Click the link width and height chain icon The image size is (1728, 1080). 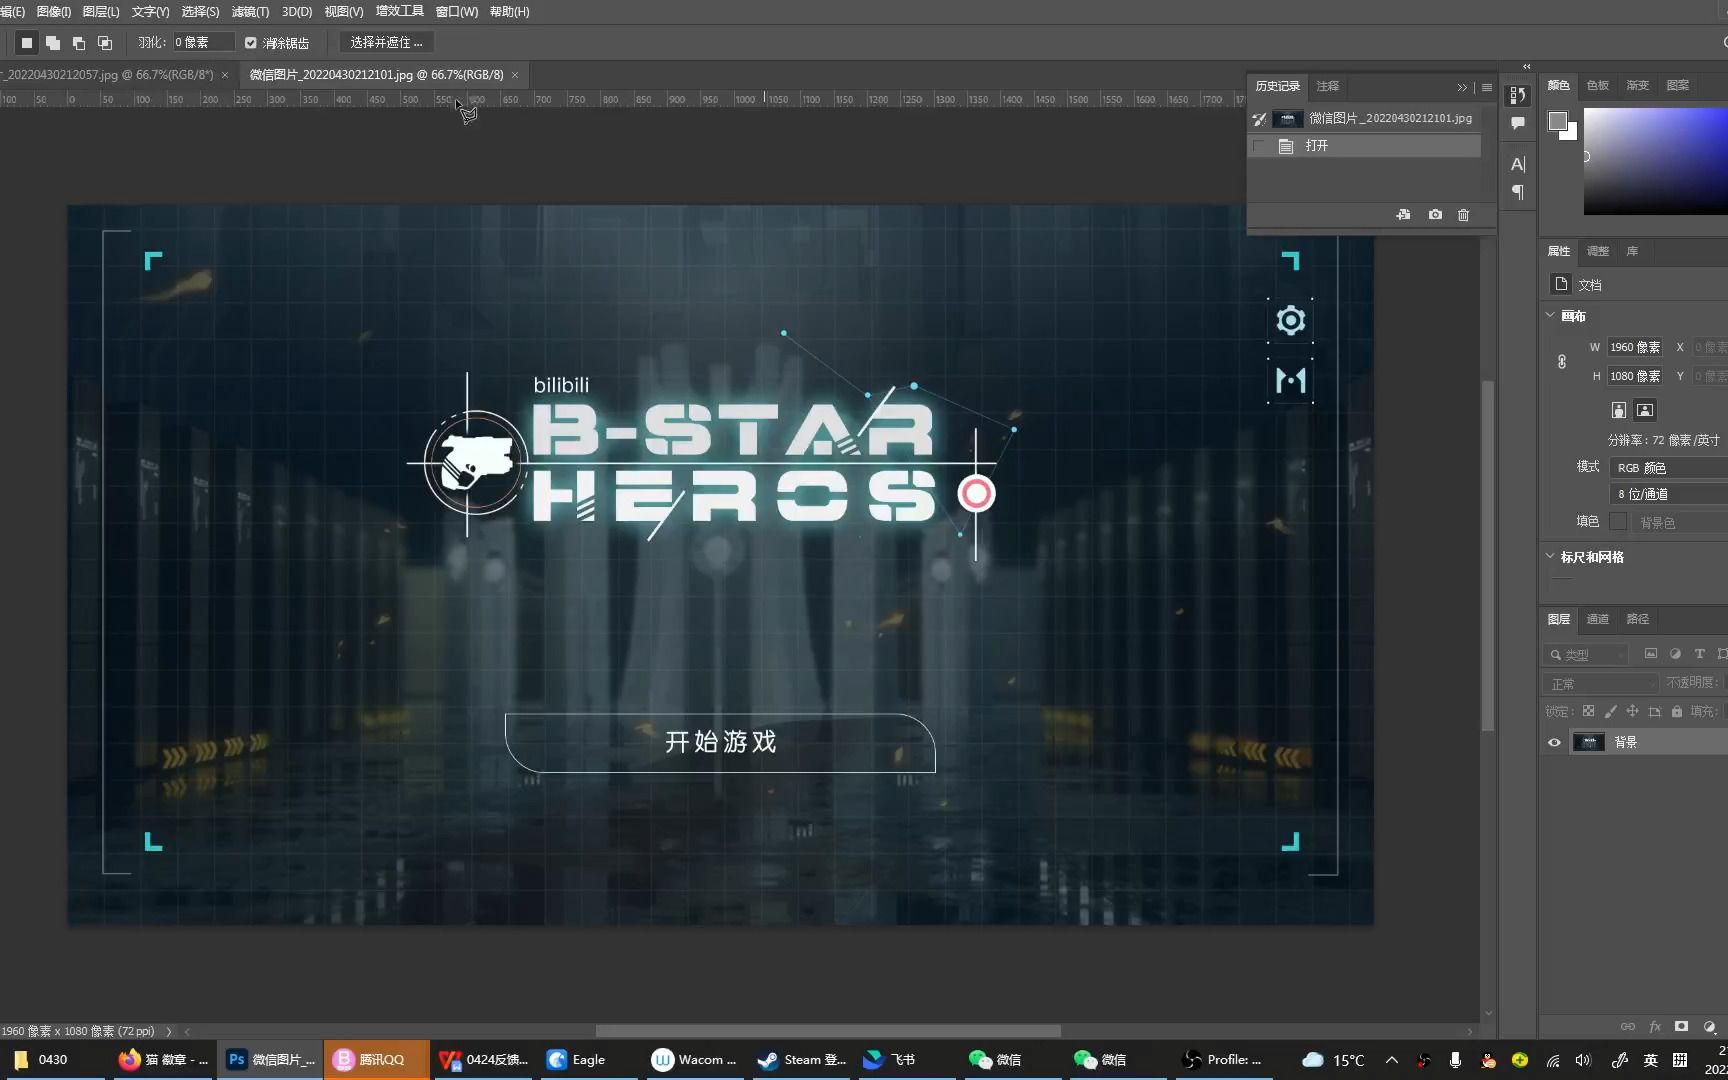click(x=1562, y=362)
